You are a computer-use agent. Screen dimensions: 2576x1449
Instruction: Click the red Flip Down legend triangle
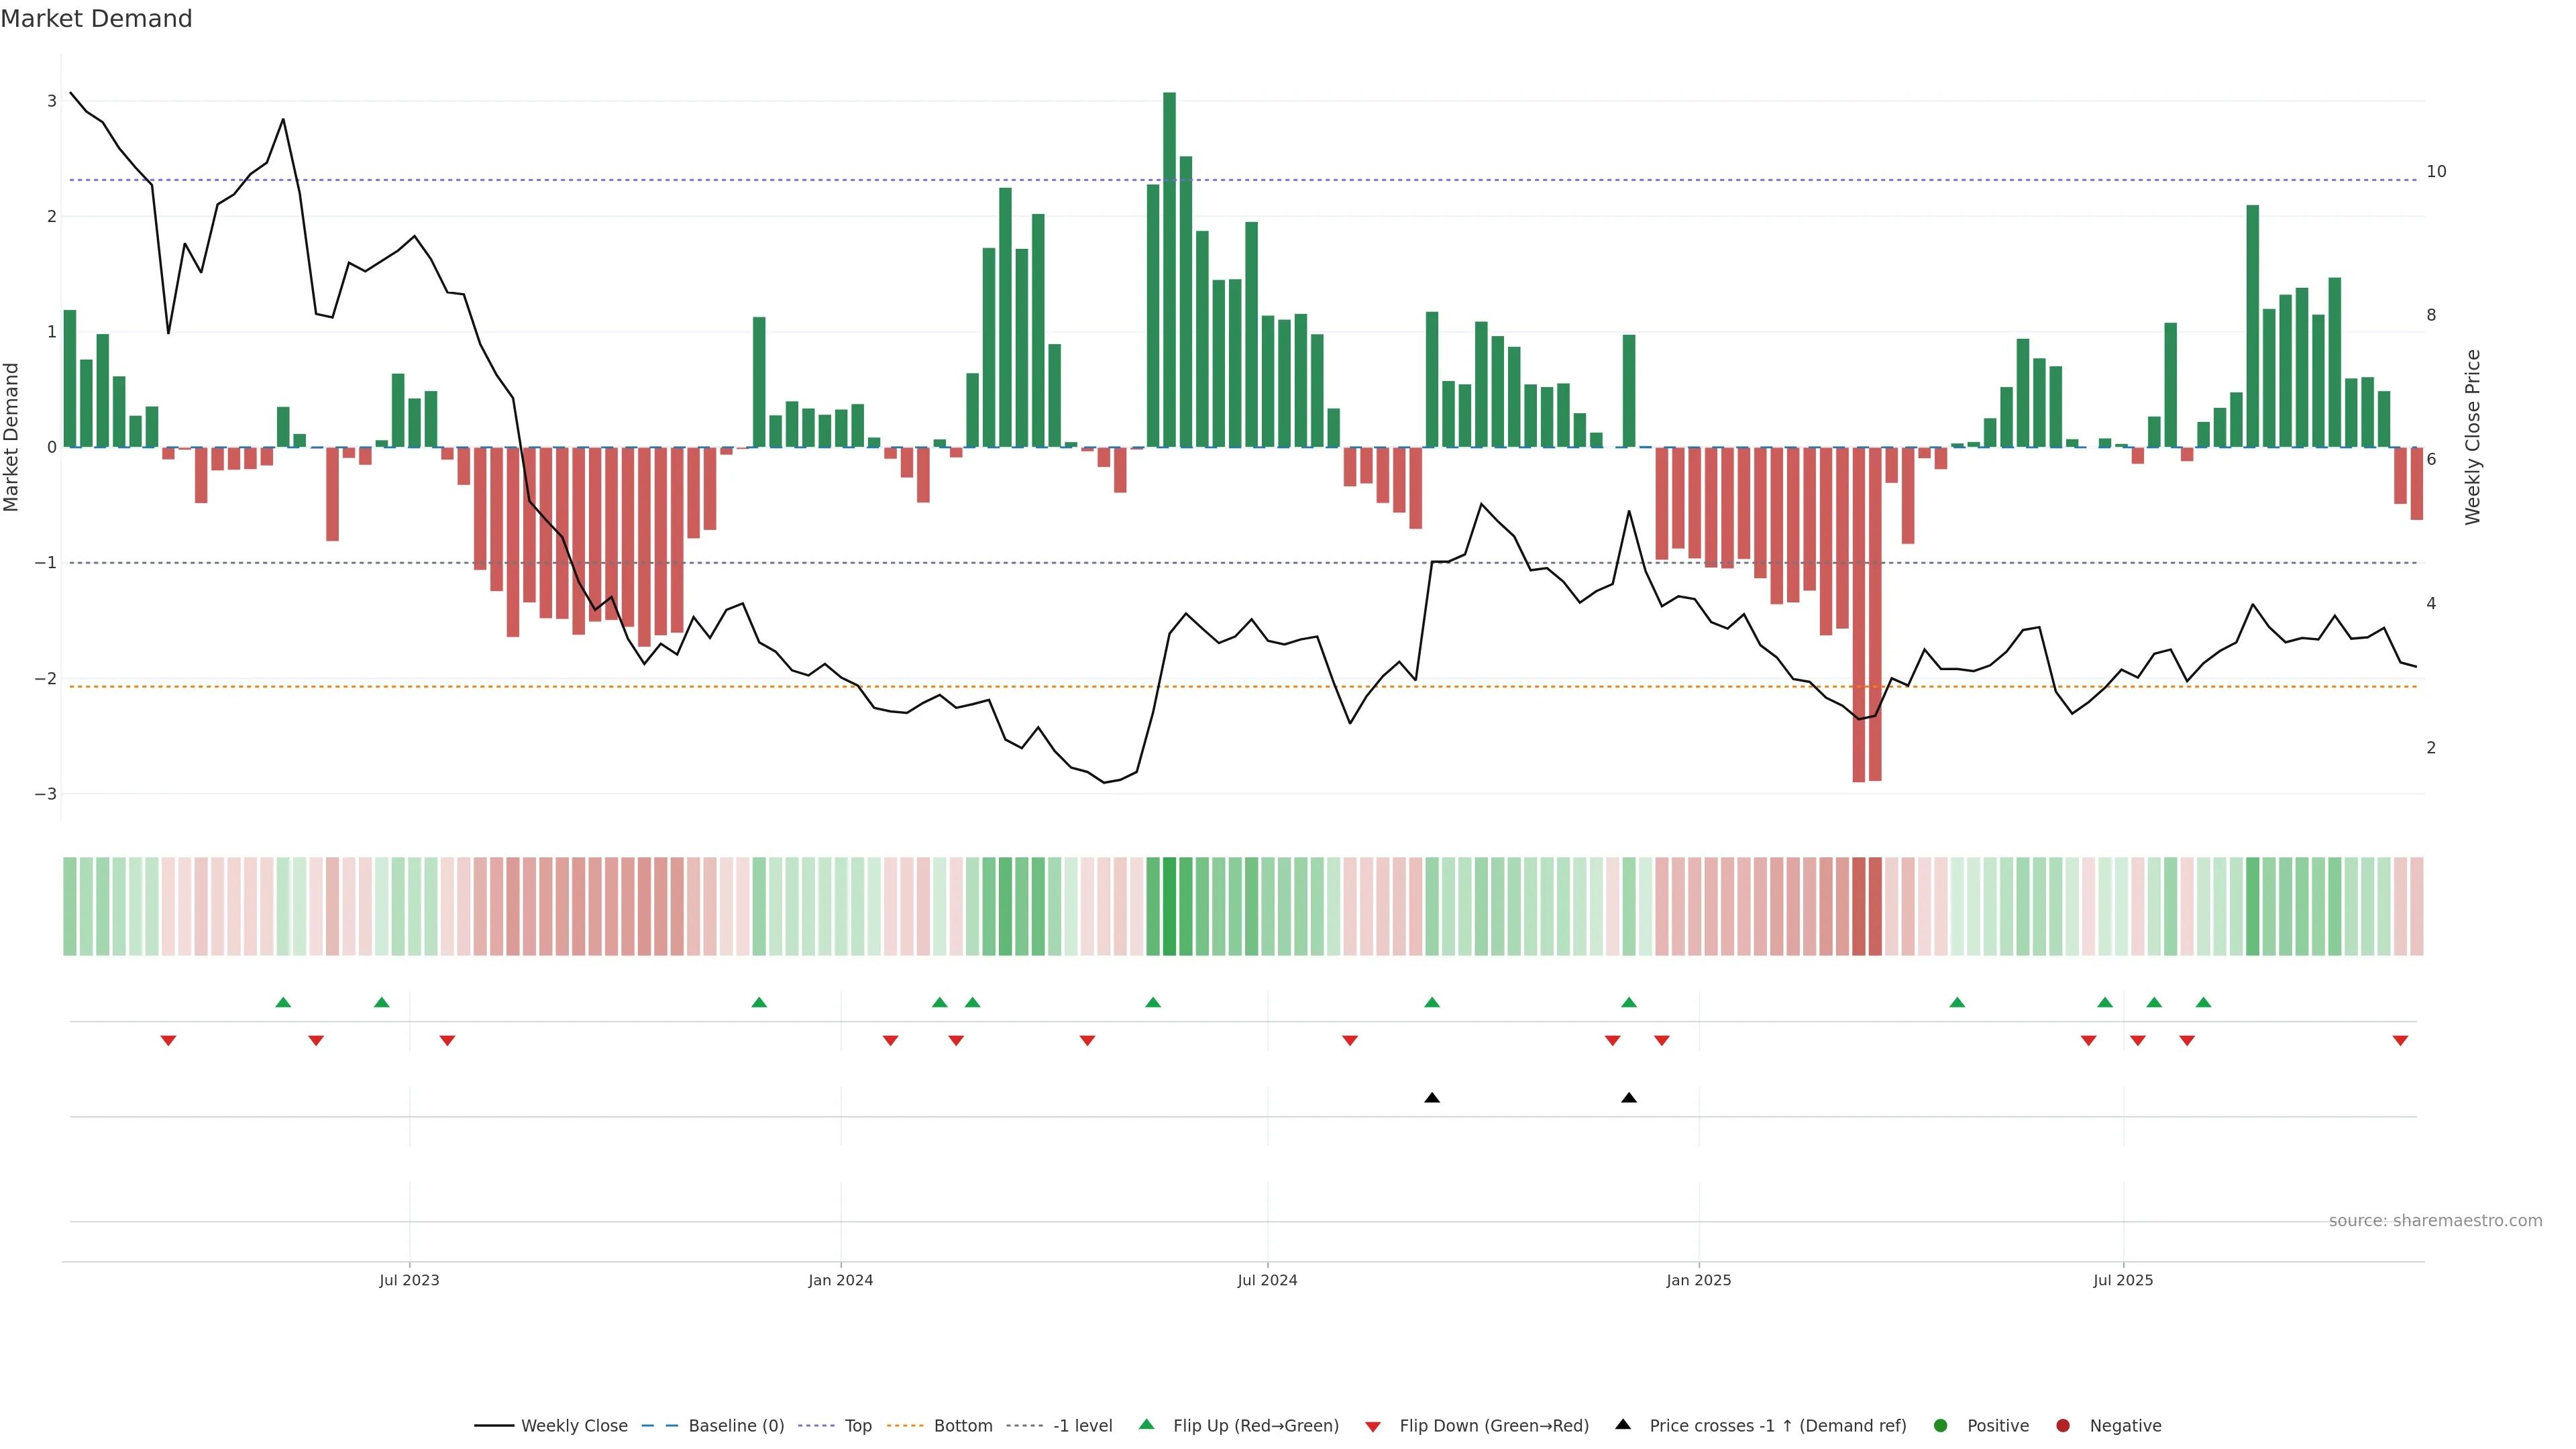point(1373,1427)
